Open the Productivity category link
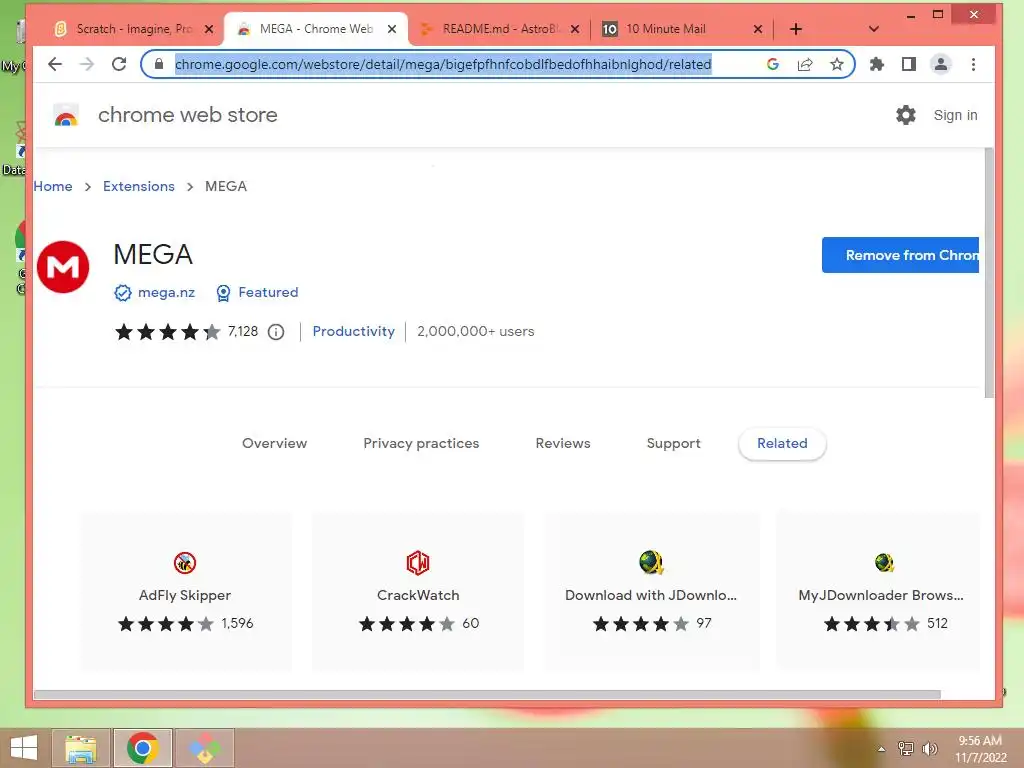The image size is (1024, 768). coord(353,331)
